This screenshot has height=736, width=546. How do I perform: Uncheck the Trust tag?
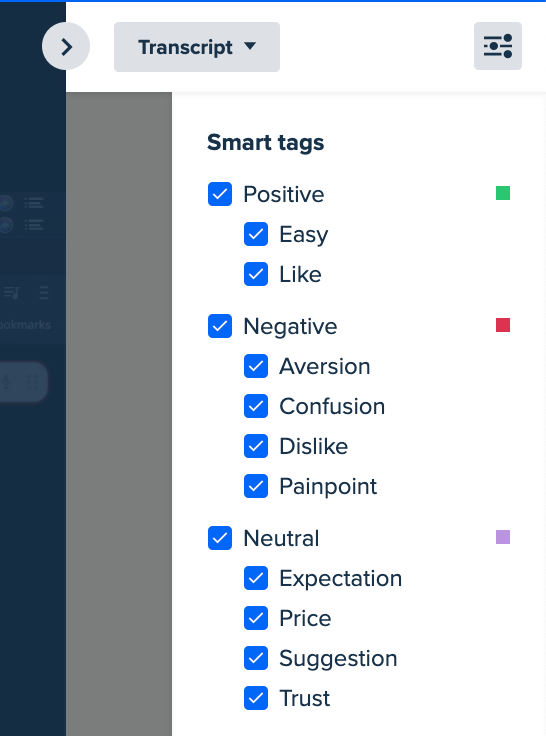[256, 698]
